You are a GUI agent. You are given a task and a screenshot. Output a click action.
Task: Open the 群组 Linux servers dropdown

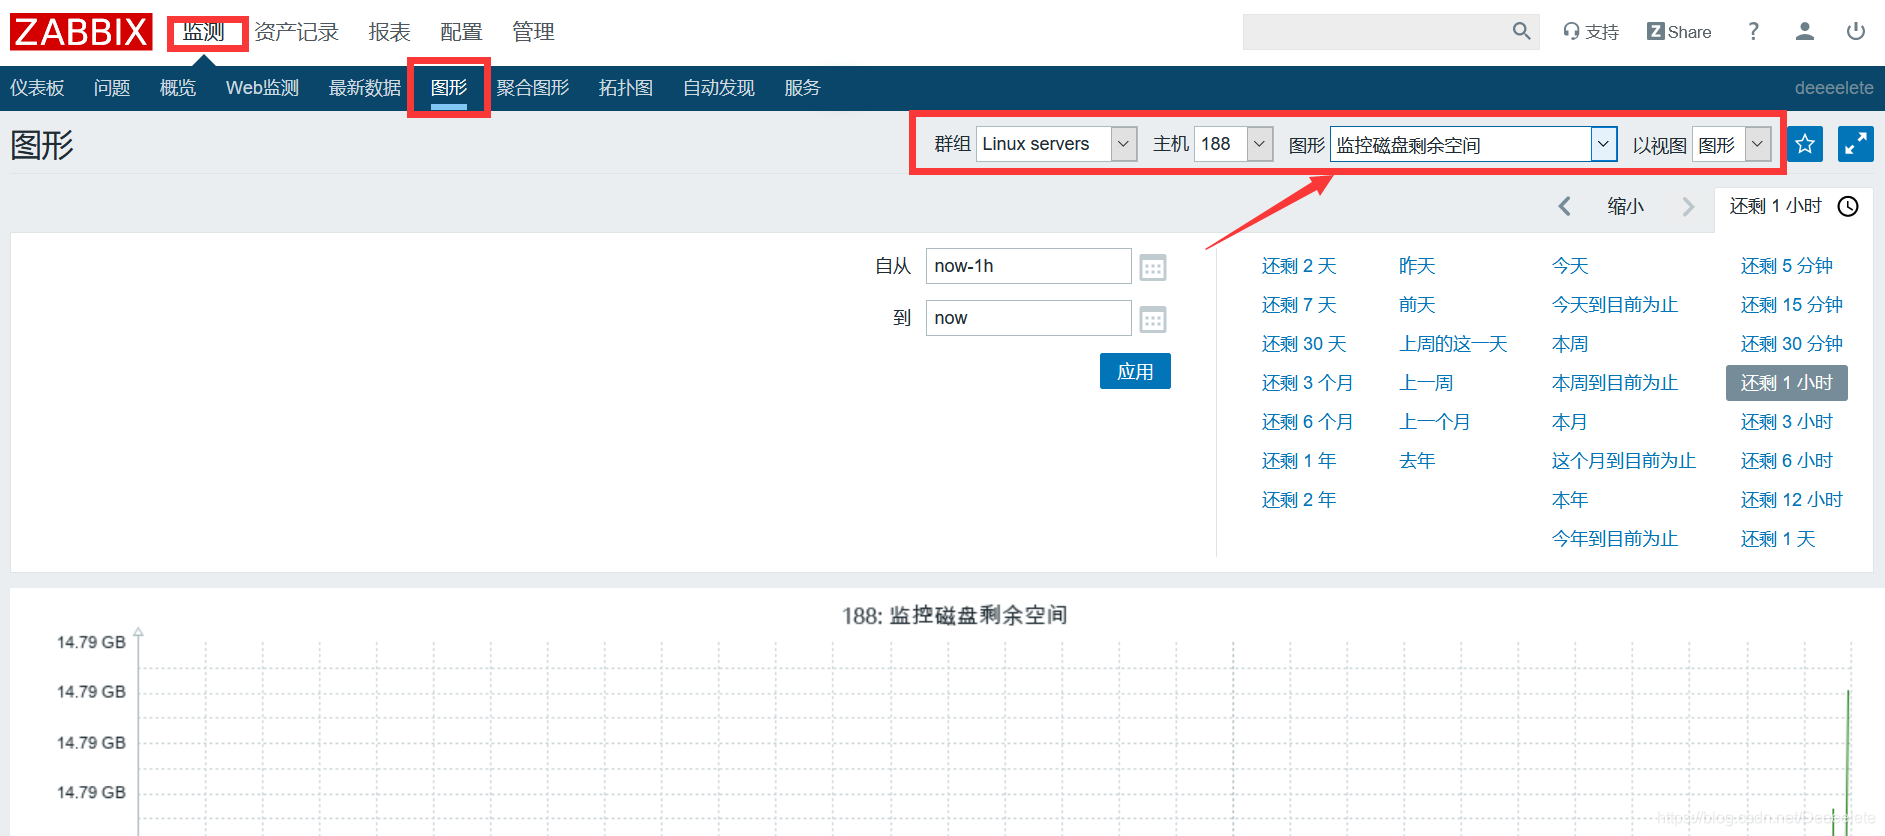1057,144
